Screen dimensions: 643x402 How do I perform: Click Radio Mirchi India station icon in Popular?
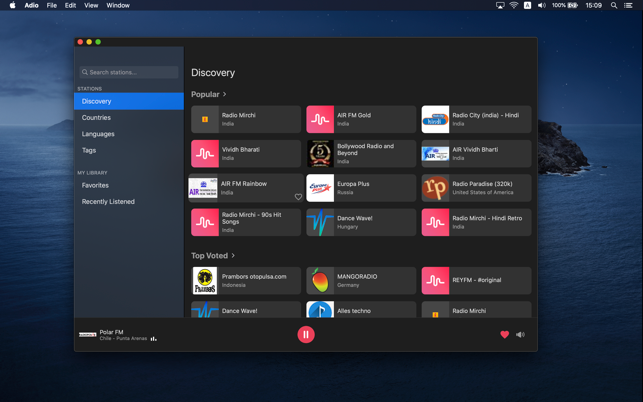pyautogui.click(x=205, y=119)
